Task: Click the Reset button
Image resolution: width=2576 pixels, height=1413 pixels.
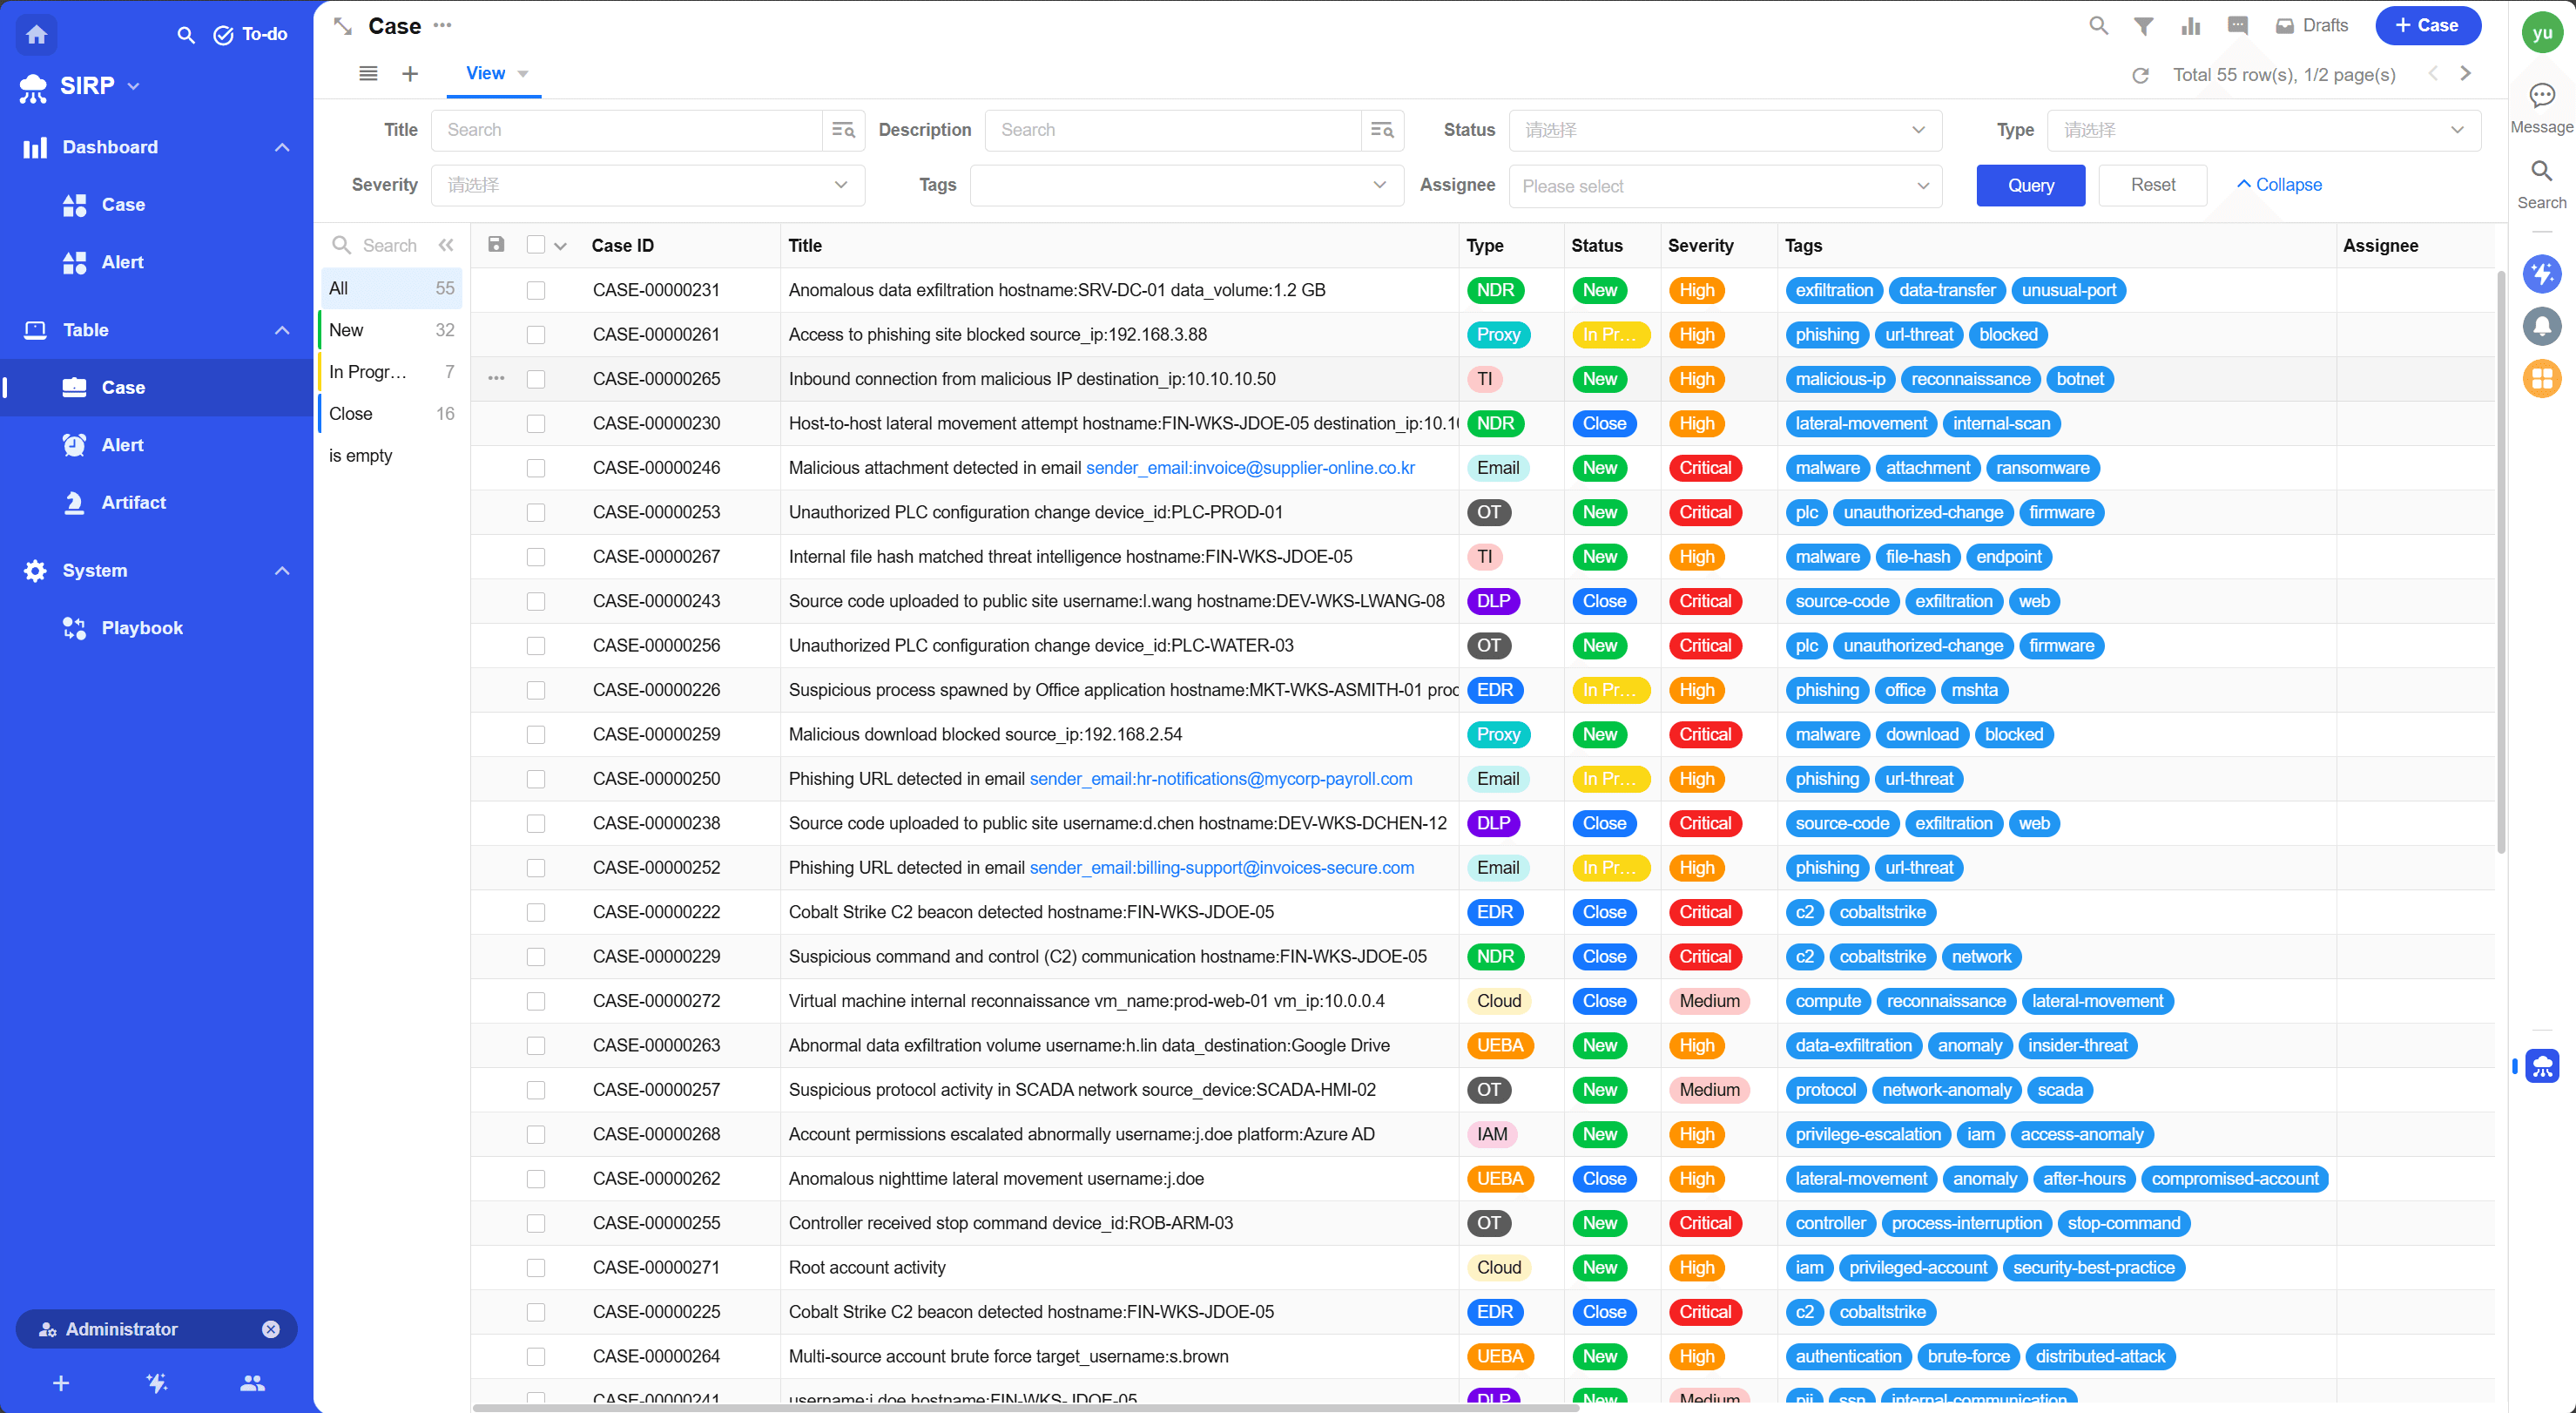Action: (2152, 185)
